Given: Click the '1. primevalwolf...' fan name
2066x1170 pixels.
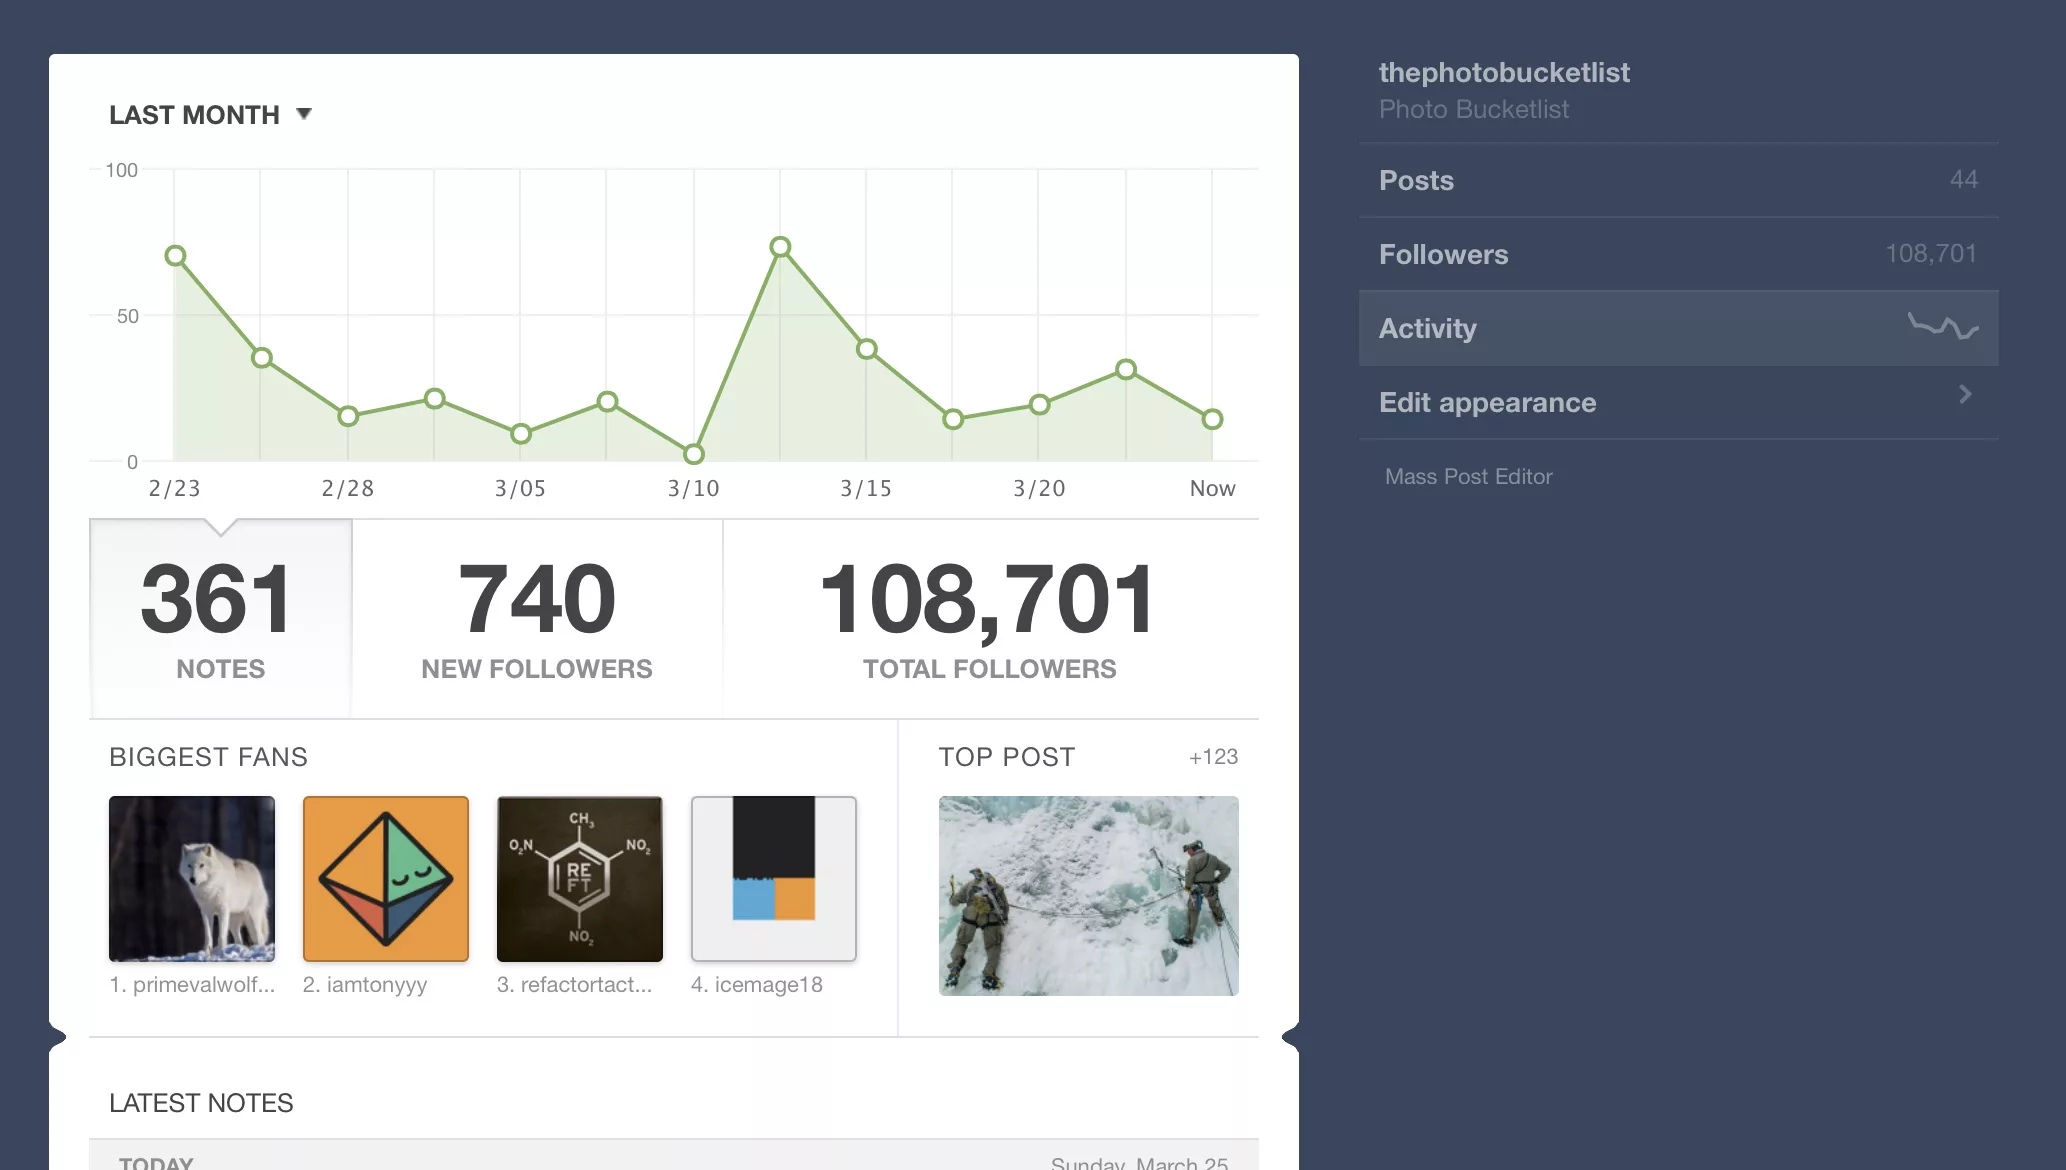Looking at the screenshot, I should click(x=192, y=985).
